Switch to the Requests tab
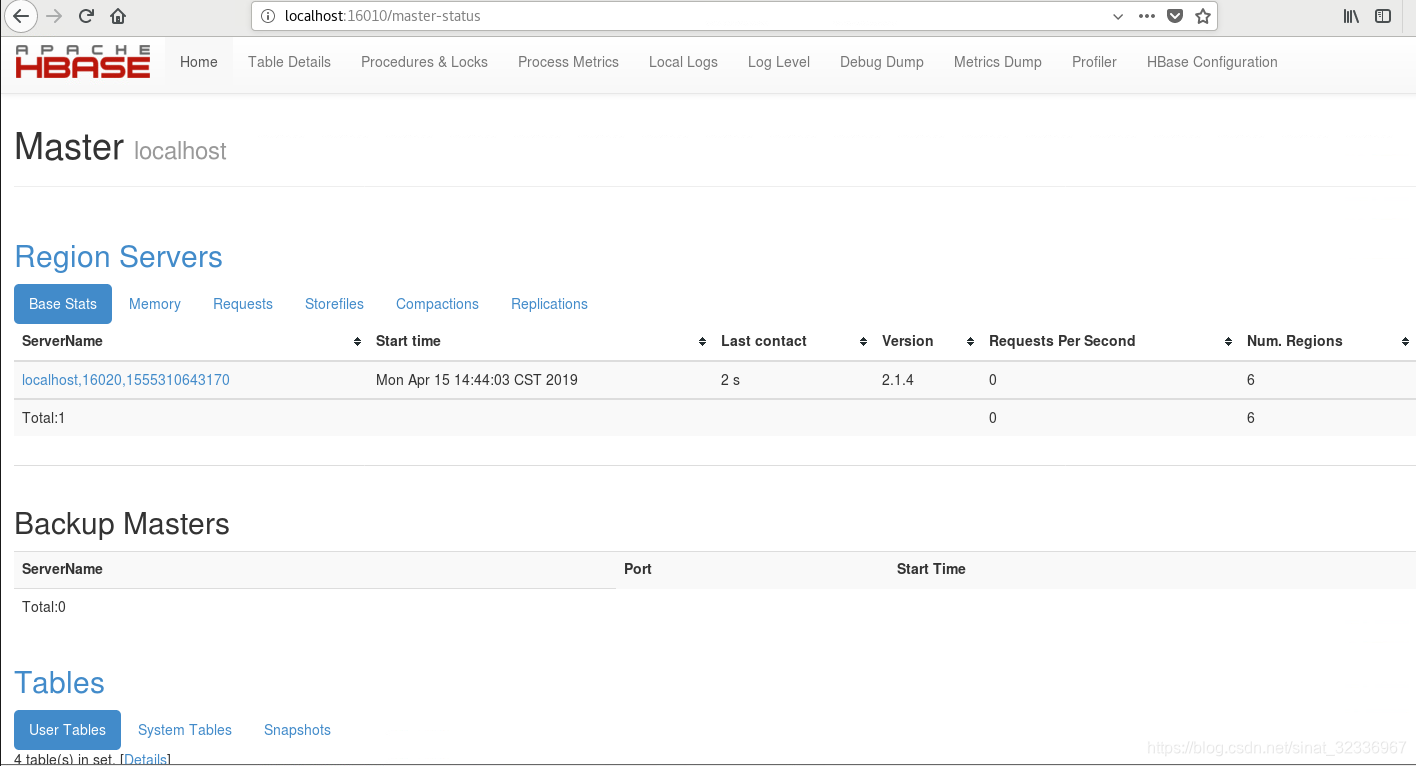1416x766 pixels. tap(243, 304)
